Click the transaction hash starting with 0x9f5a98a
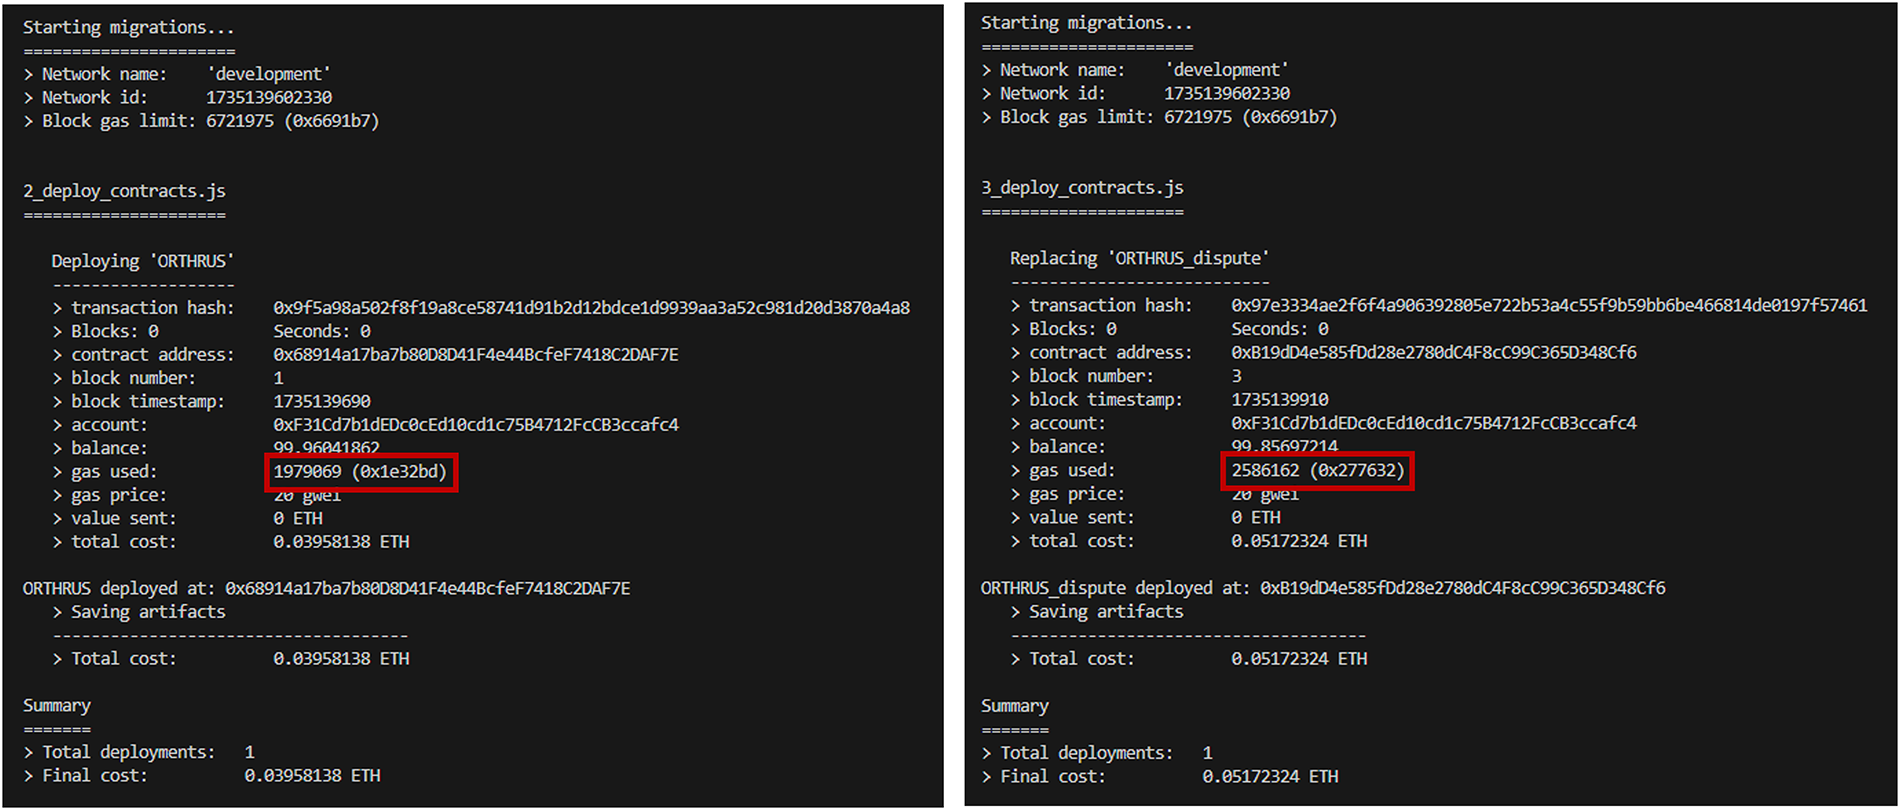 pyautogui.click(x=591, y=308)
